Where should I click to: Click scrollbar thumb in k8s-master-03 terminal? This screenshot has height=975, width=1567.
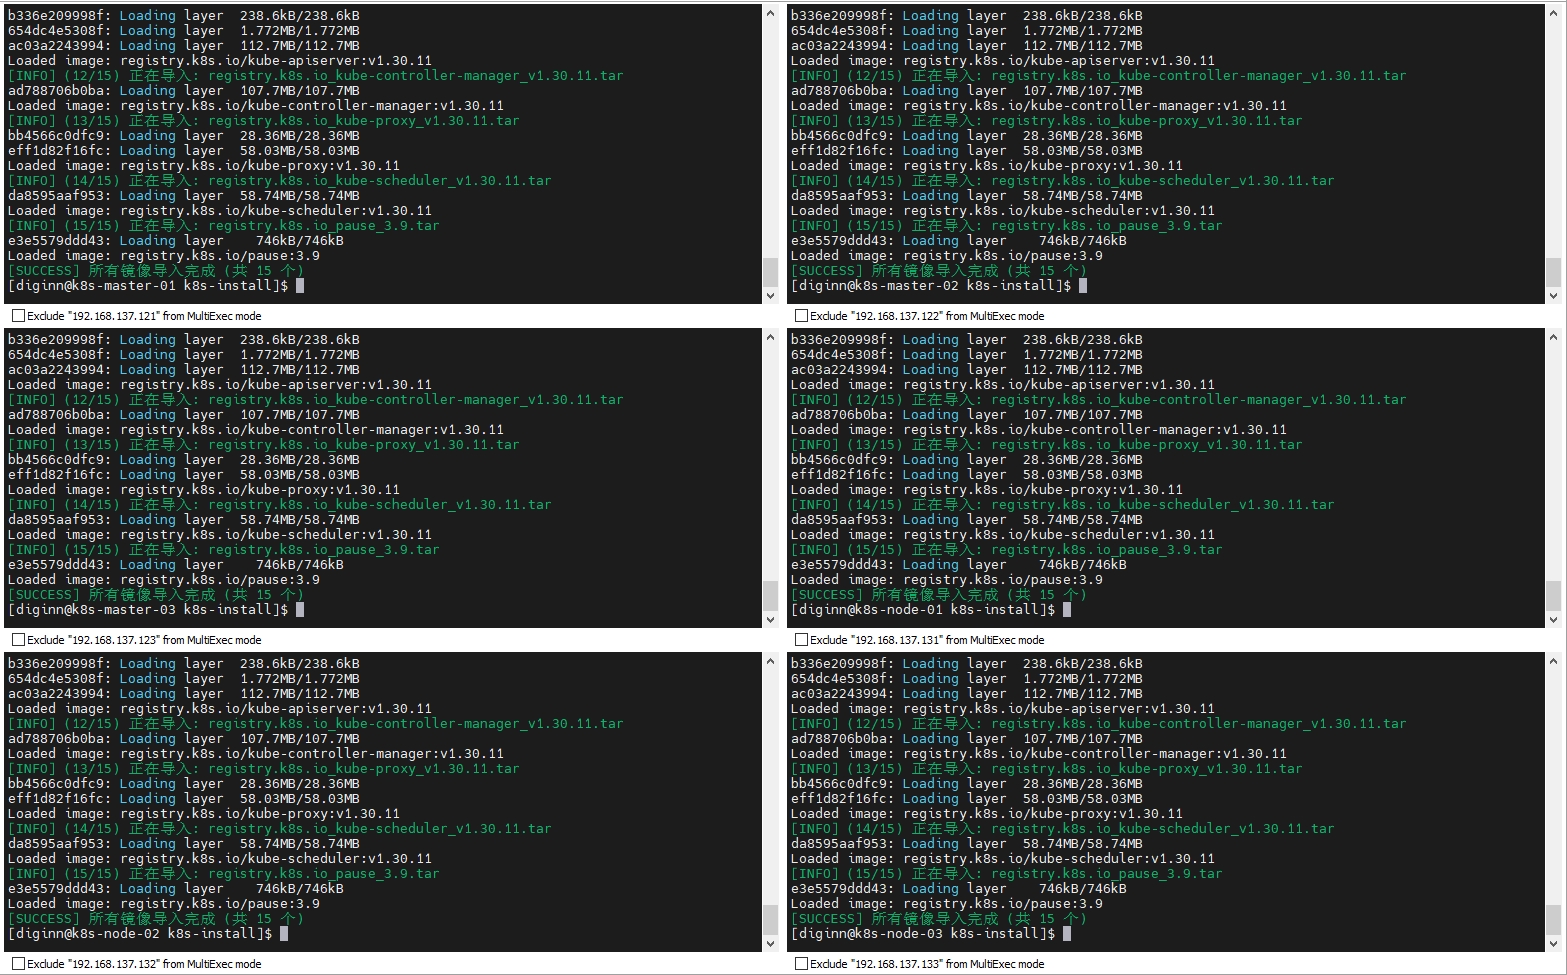point(770,596)
